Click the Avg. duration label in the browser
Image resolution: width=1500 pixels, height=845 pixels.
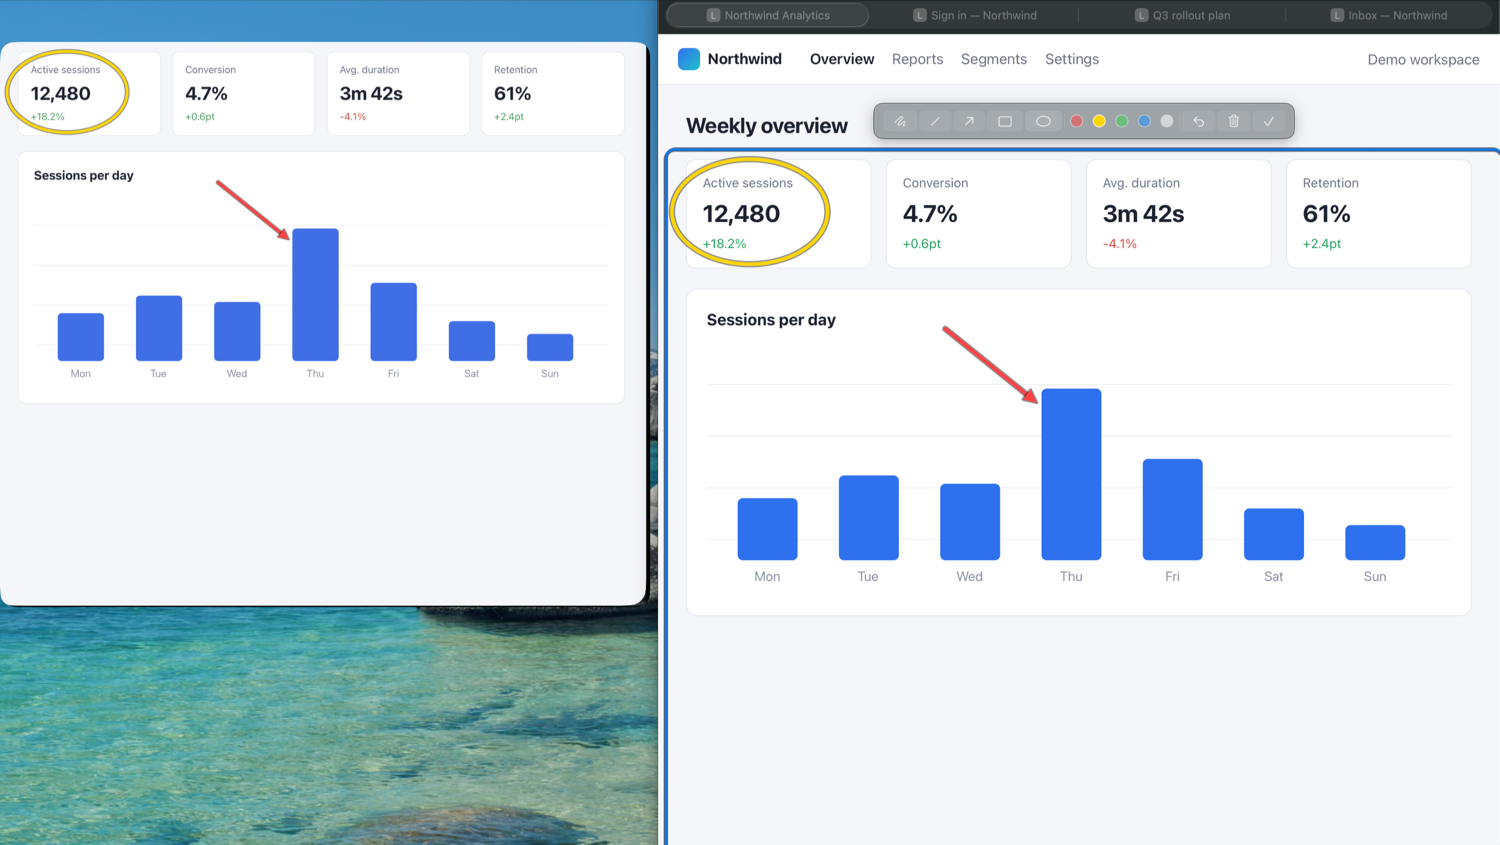(x=1141, y=183)
